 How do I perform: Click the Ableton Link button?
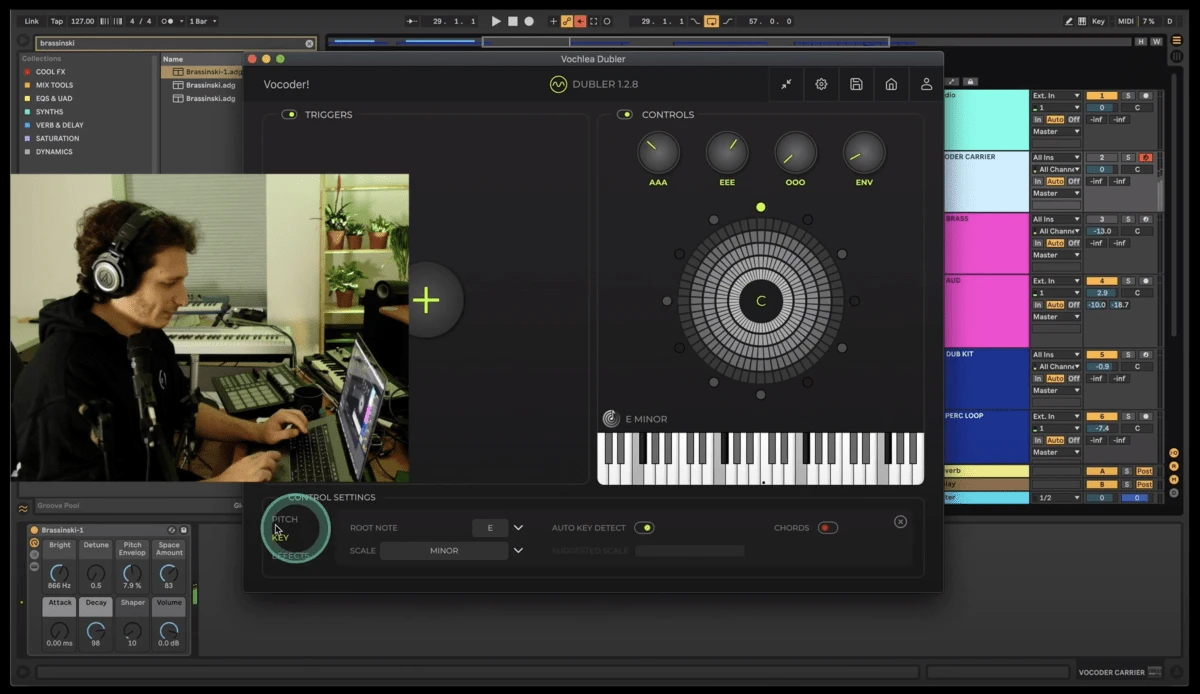32,21
